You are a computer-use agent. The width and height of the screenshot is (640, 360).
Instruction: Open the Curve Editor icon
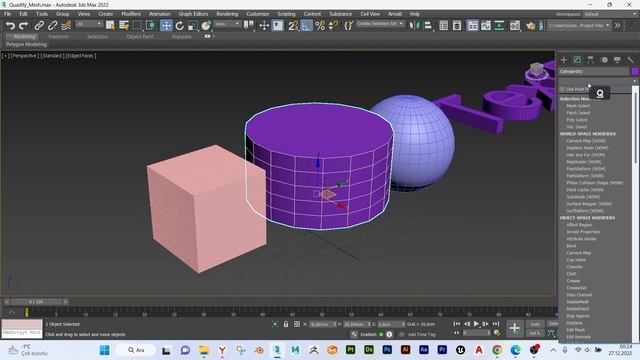486,26
